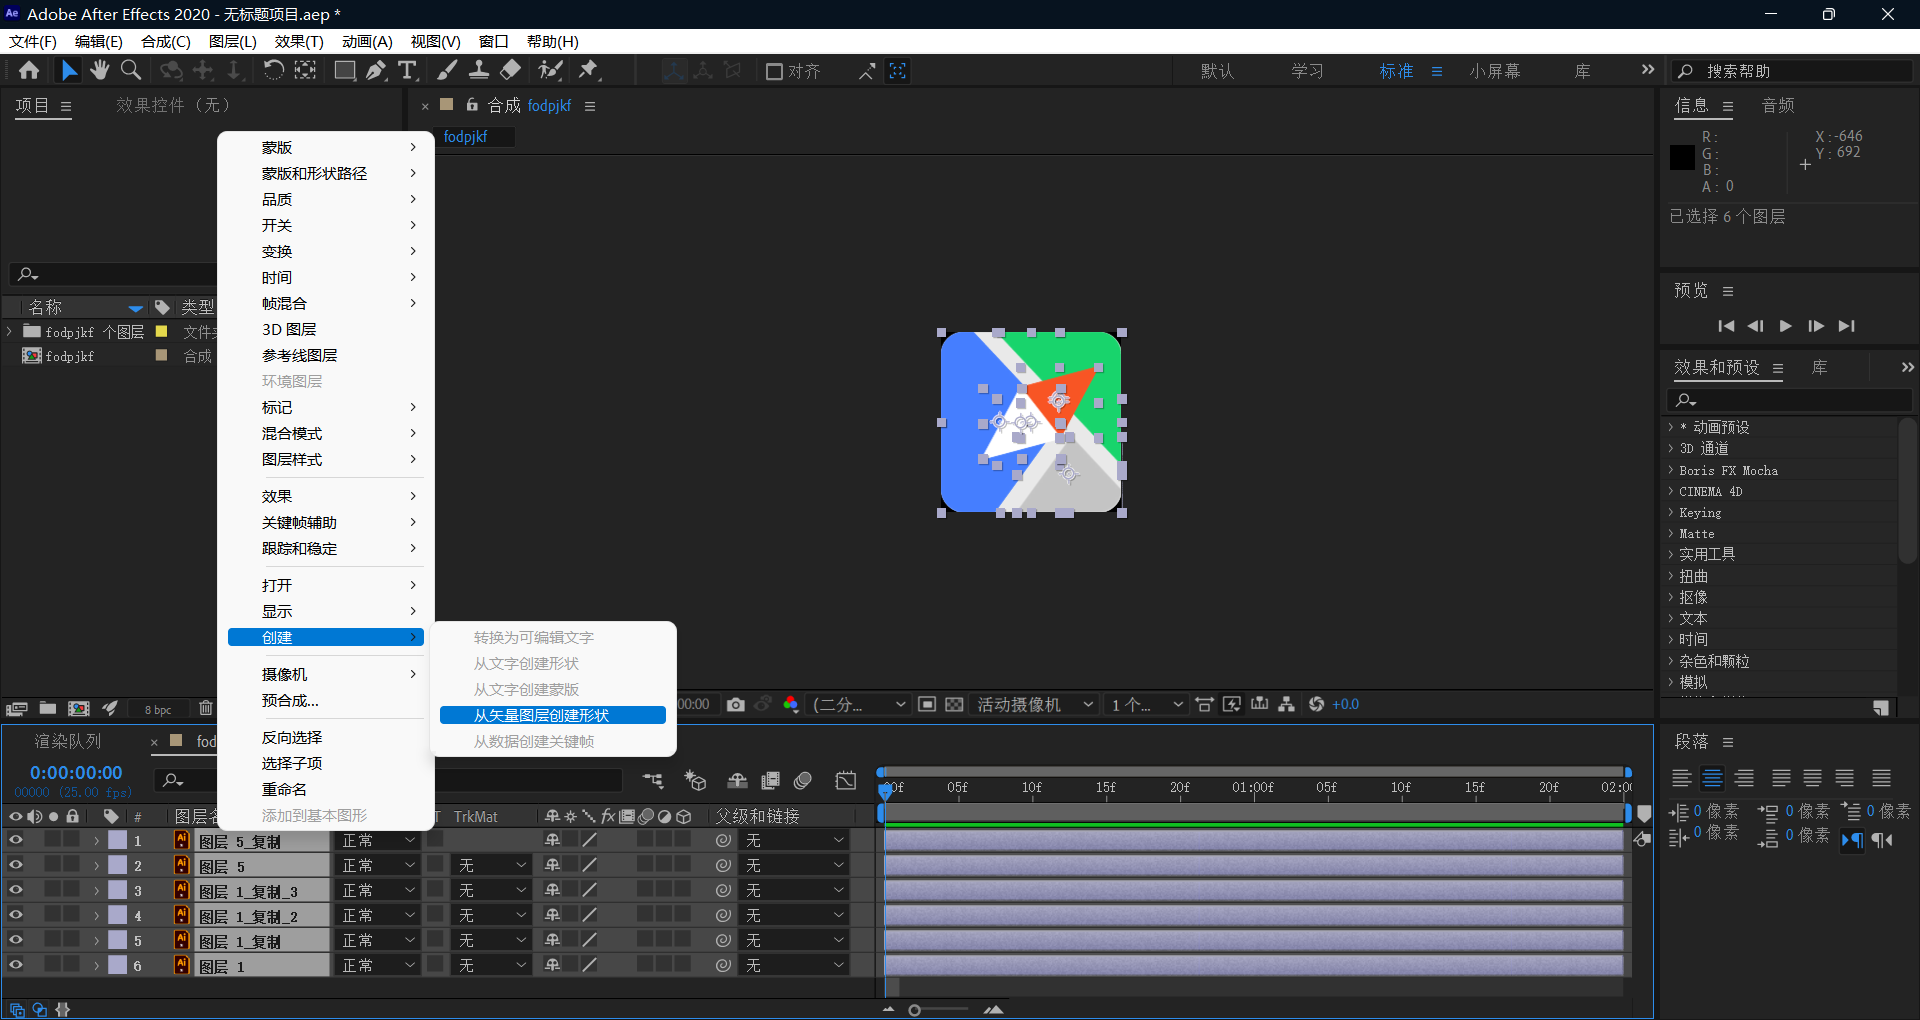The height and width of the screenshot is (1020, 1920).
Task: Jump to last frame in Preview panel
Action: [1847, 326]
